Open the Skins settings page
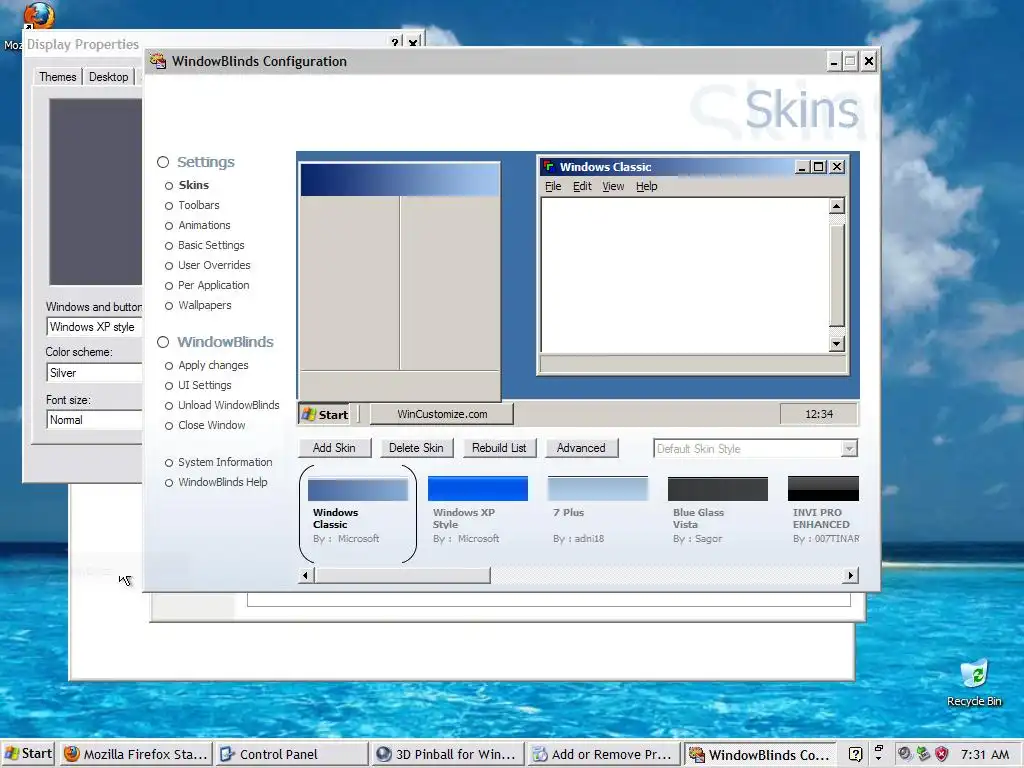Viewport: 1024px width, 768px height. (x=193, y=185)
